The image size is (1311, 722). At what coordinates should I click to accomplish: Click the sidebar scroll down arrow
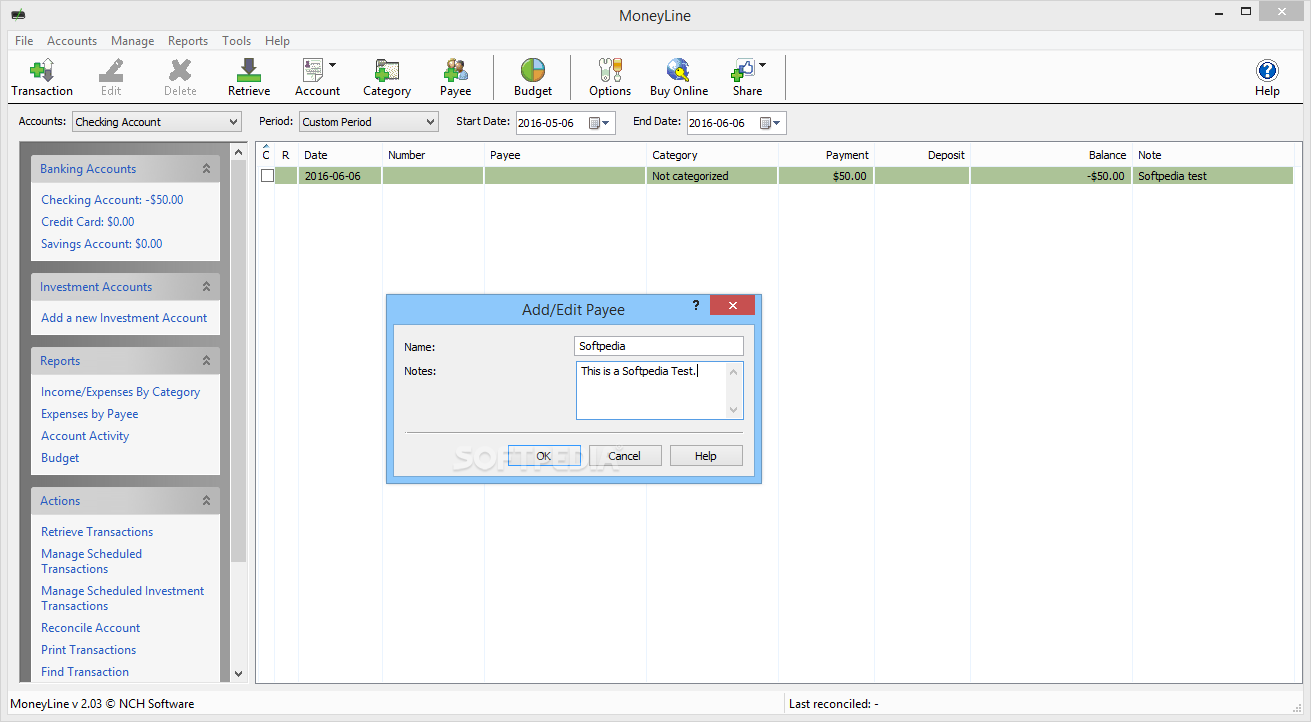(x=238, y=674)
